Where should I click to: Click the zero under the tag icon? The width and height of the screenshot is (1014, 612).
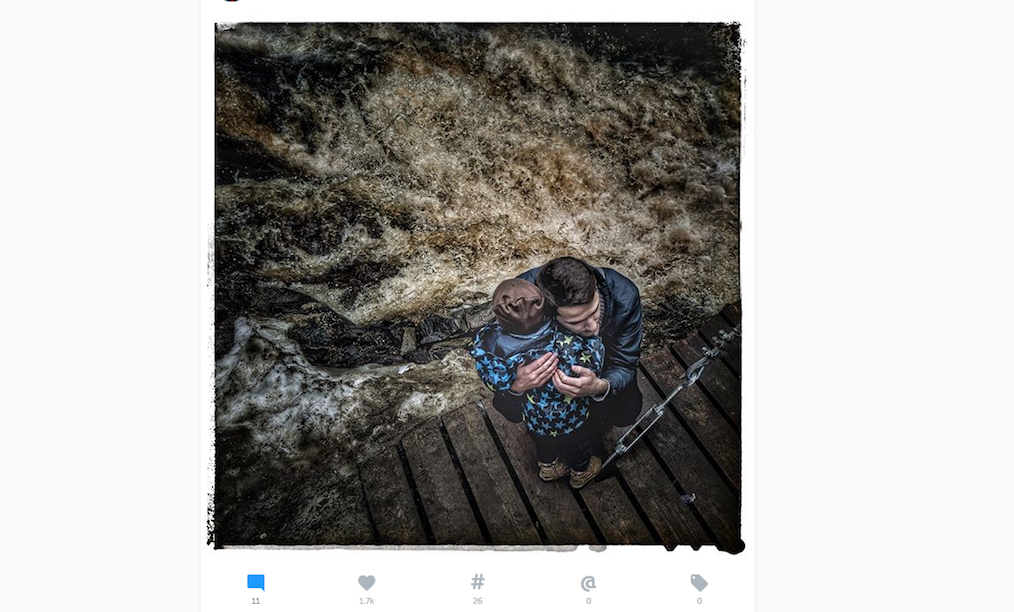coord(699,601)
